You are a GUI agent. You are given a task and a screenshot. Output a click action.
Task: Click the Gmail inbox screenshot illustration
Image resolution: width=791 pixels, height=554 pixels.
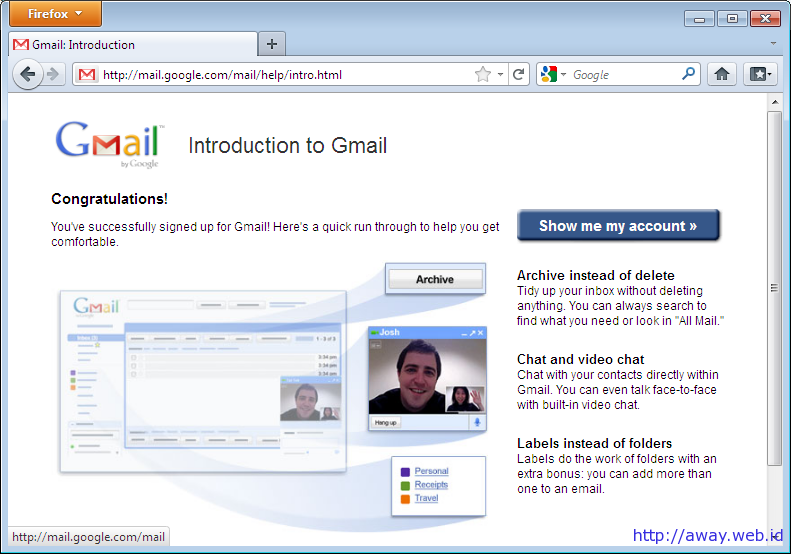(203, 381)
